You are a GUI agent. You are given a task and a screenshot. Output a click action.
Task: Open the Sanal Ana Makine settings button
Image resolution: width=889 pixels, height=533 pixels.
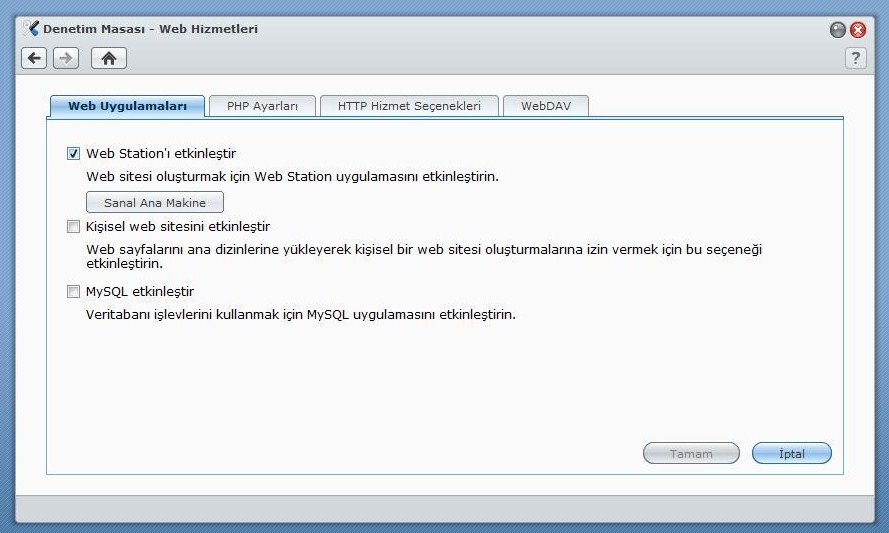(x=155, y=202)
